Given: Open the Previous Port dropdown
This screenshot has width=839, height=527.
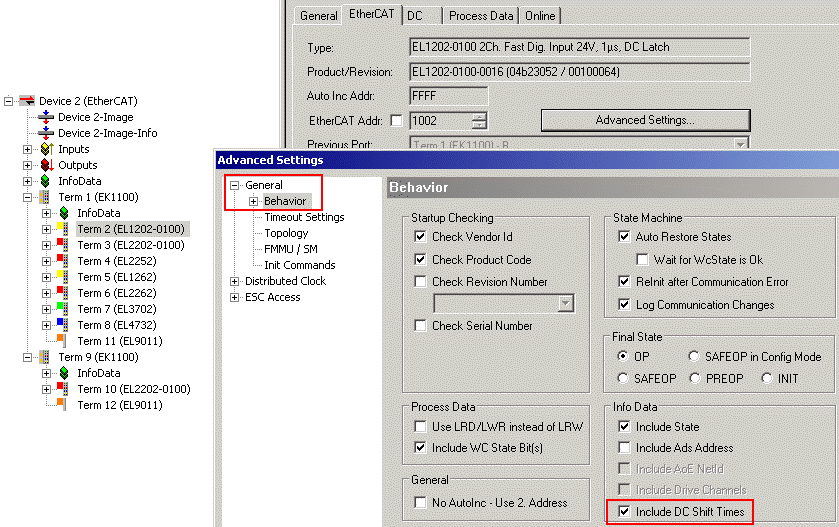Looking at the screenshot, I should (740, 144).
